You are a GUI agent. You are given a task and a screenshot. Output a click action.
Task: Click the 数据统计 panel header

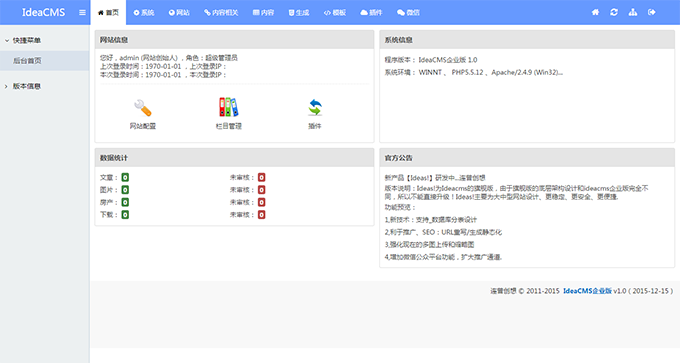point(234,158)
